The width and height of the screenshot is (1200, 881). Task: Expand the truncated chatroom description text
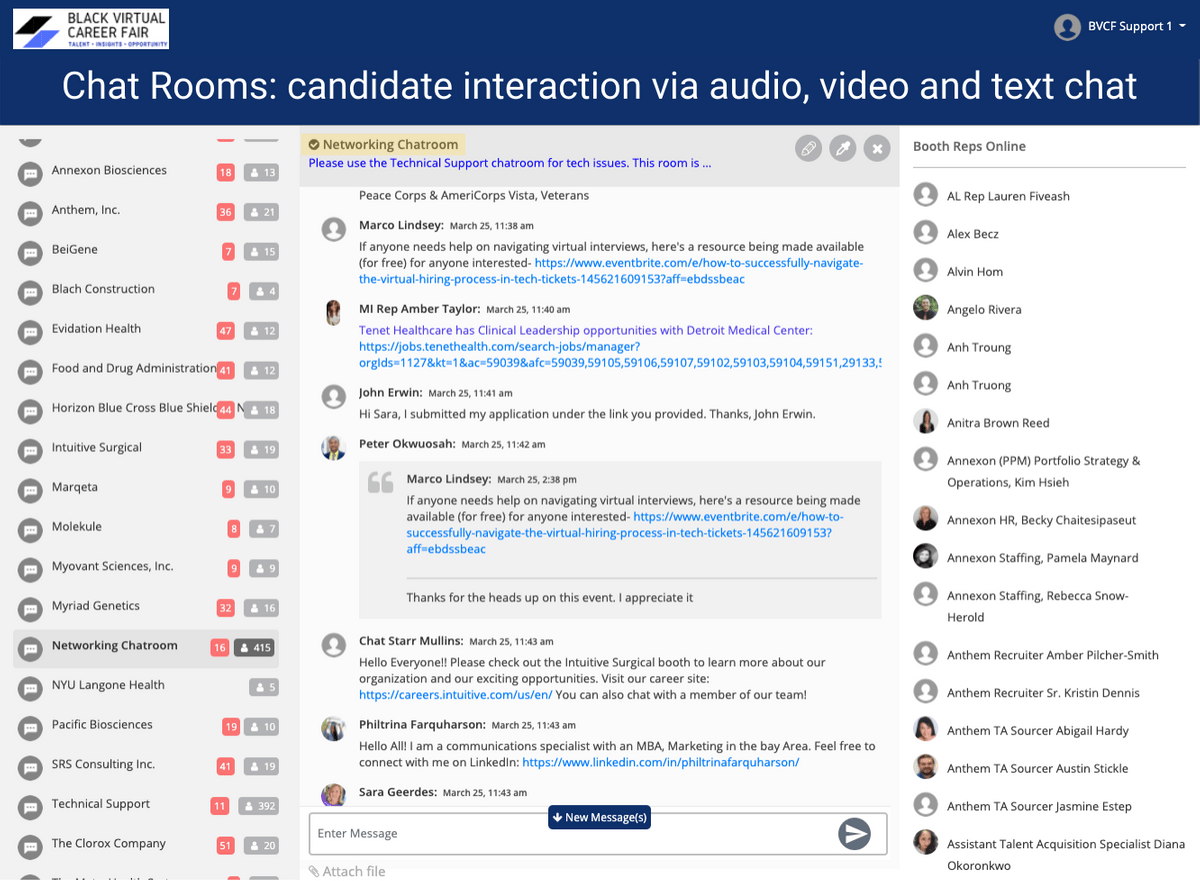[x=509, y=163]
